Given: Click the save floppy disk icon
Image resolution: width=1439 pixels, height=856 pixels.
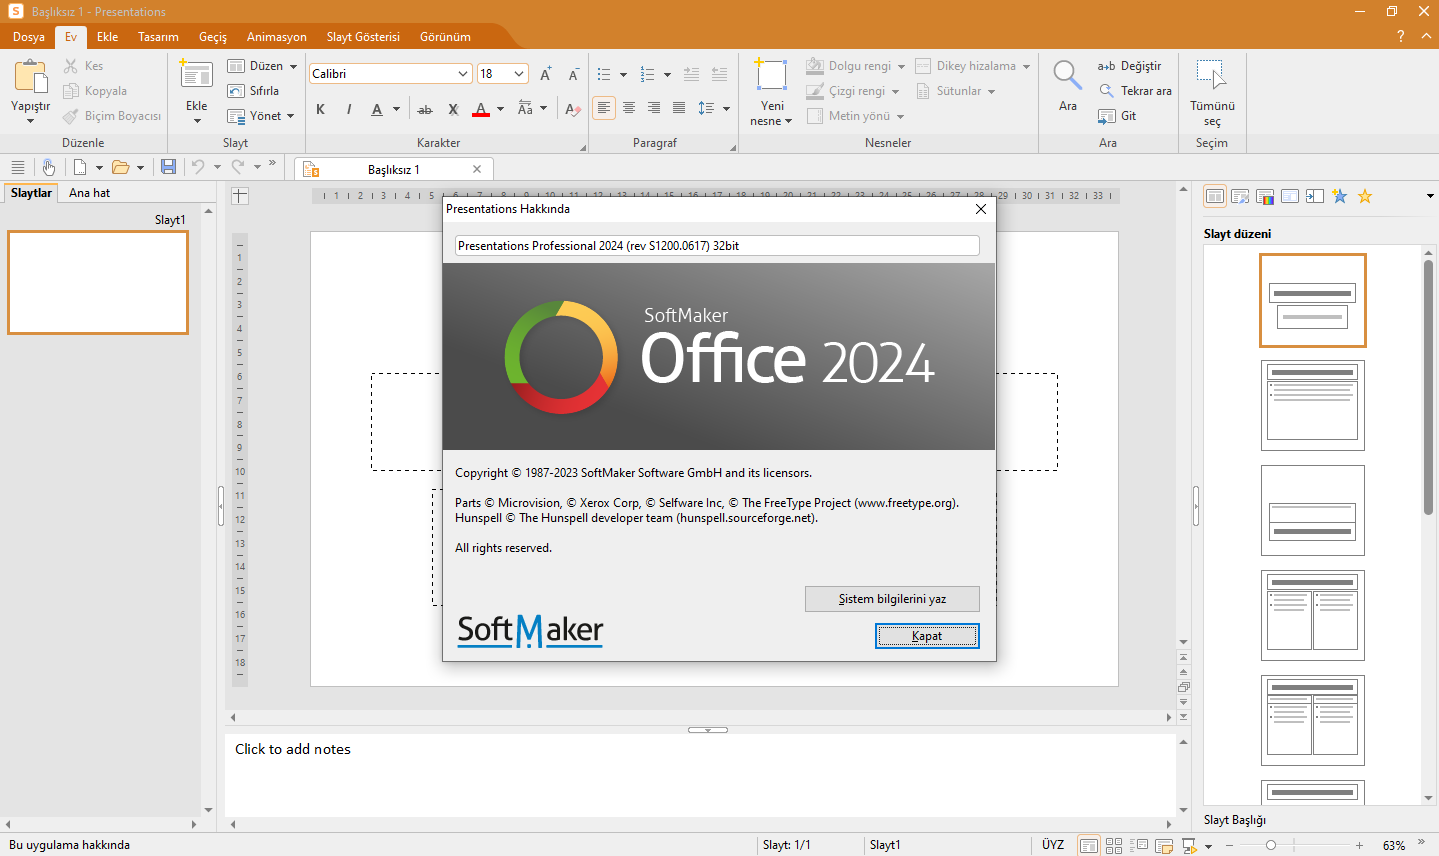Looking at the screenshot, I should pos(168,167).
